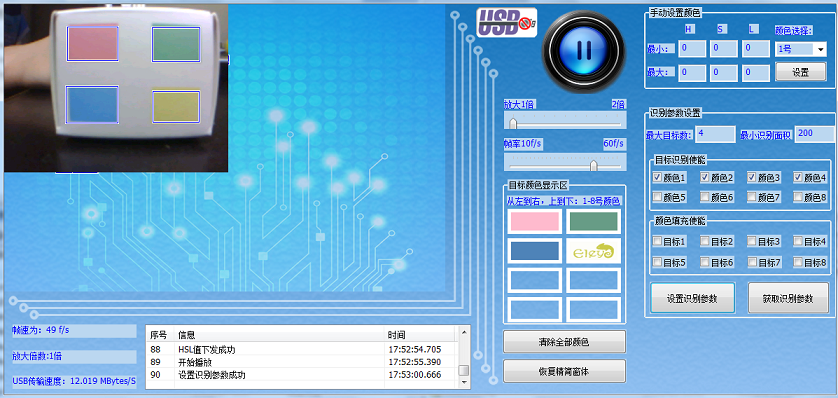
Task: Click the USB传输速度 status text
Action: (74, 381)
